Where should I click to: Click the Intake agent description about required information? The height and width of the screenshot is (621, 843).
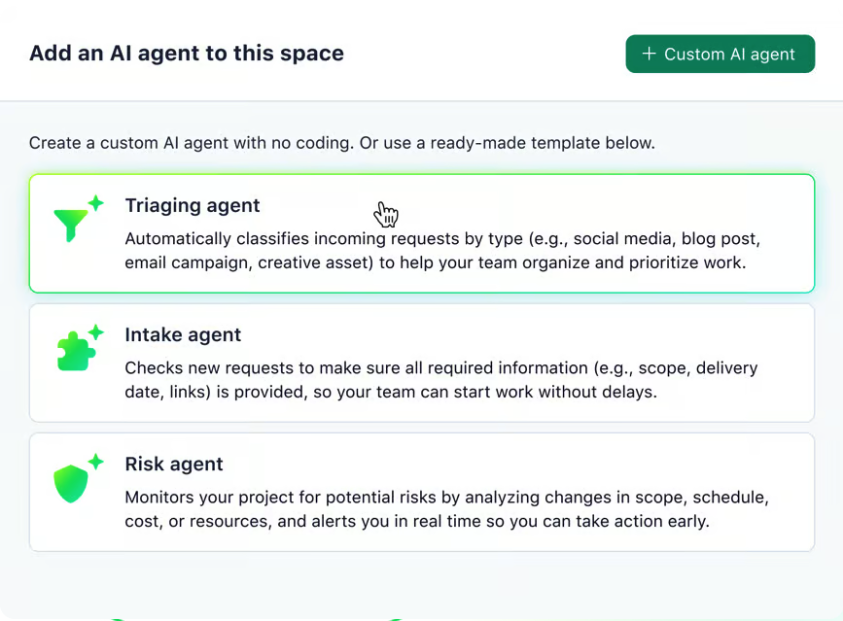pos(441,380)
